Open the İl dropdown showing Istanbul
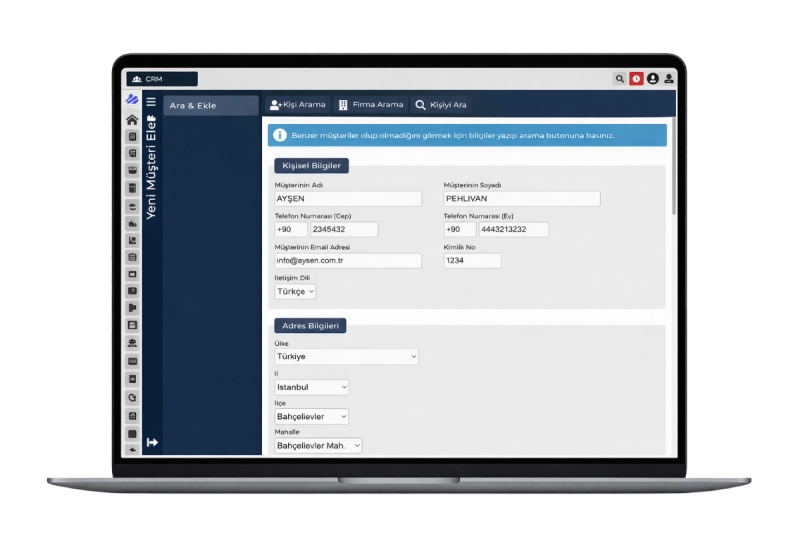This screenshot has width=800, height=533. coord(312,387)
